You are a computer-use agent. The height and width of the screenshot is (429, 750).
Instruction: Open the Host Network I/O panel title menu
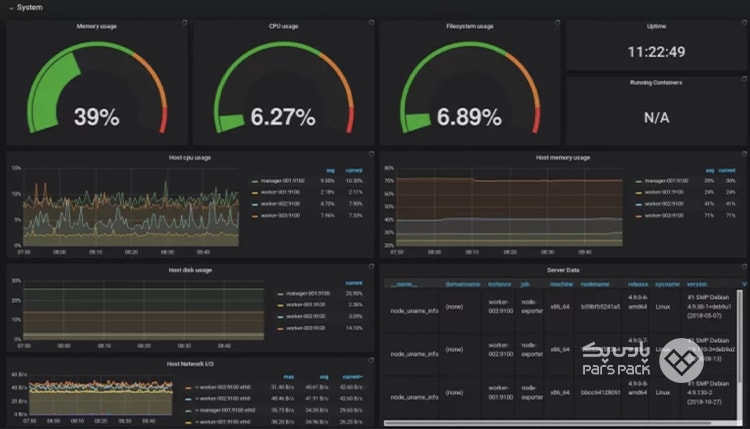190,364
